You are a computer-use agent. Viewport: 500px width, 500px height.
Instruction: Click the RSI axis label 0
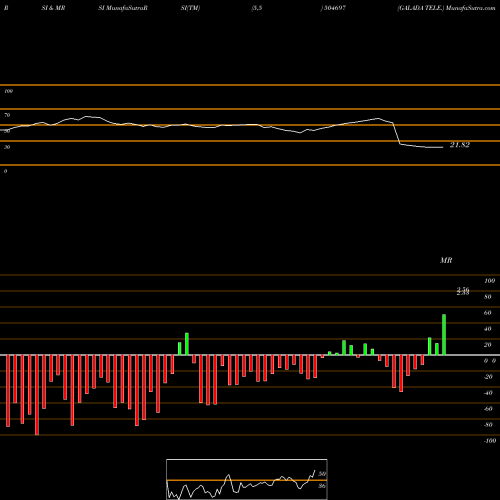[x=5, y=171]
